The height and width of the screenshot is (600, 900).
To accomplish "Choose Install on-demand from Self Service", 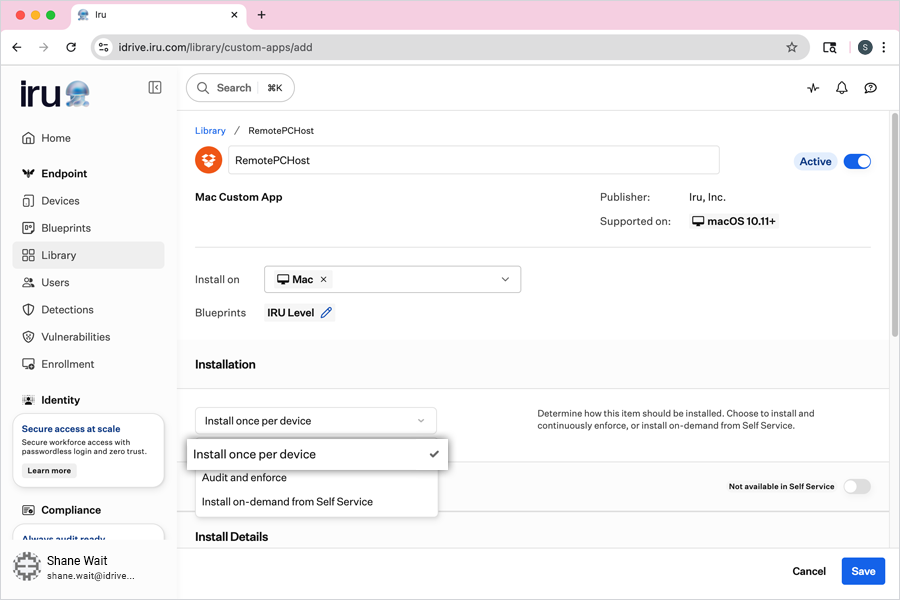I will point(287,502).
